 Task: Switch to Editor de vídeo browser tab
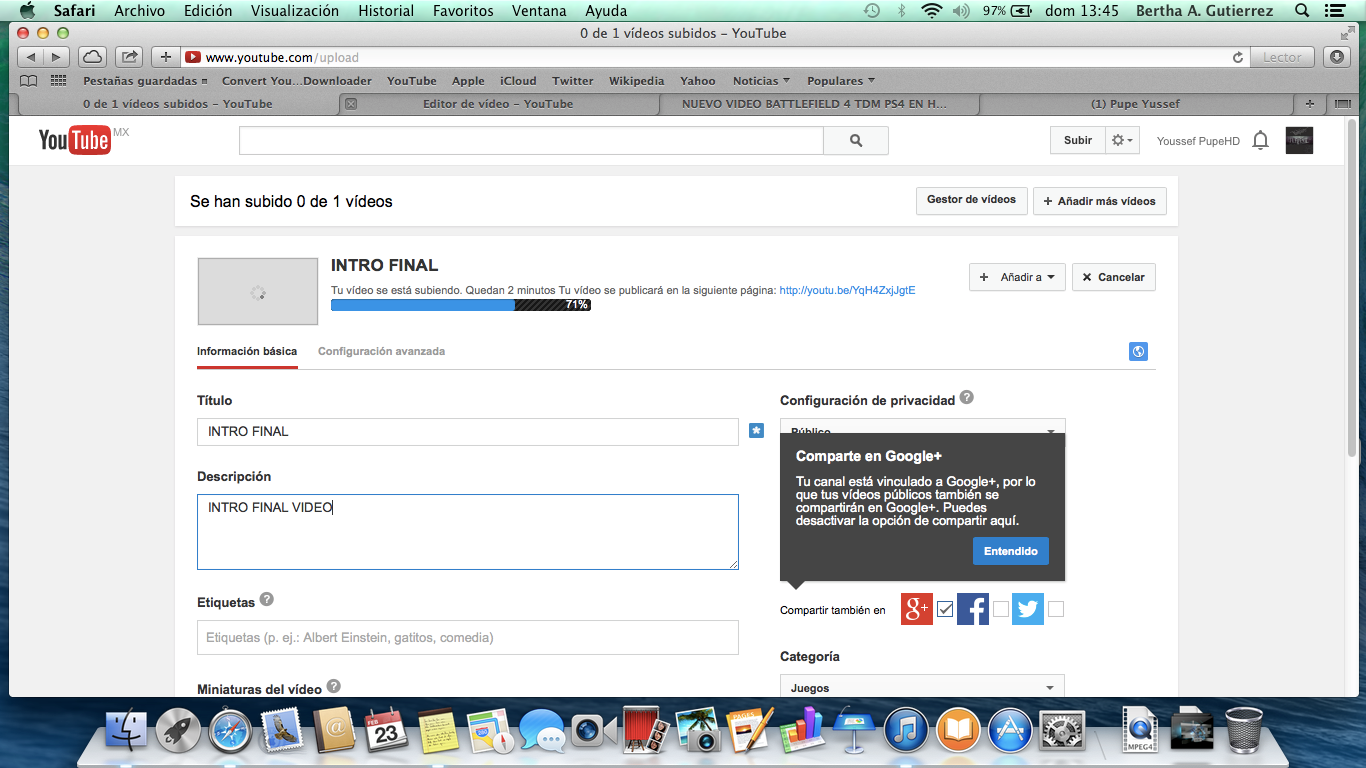(x=498, y=103)
